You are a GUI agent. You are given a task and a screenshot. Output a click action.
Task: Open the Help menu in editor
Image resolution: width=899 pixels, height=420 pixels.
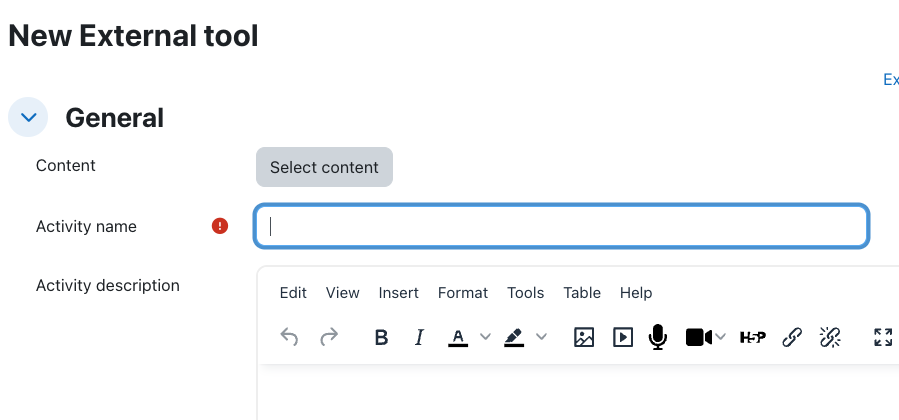click(x=636, y=293)
